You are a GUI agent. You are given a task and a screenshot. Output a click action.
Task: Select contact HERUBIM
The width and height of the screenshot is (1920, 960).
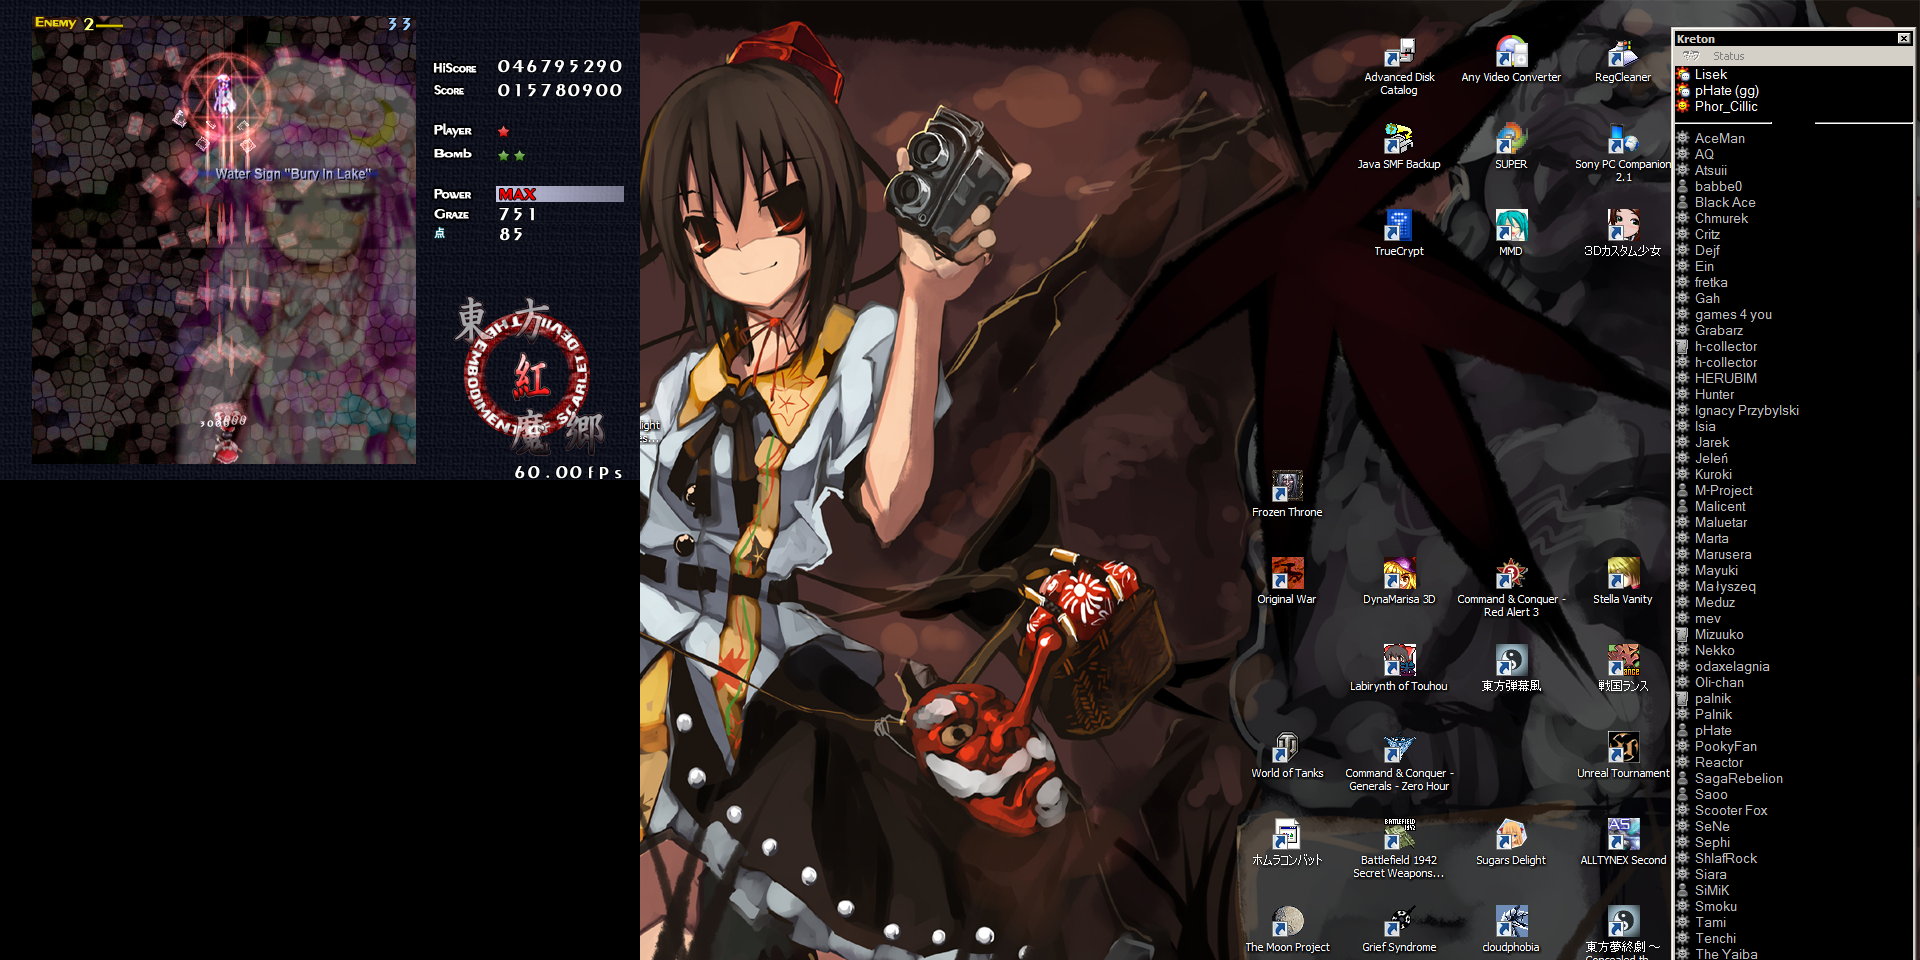coord(1725,378)
